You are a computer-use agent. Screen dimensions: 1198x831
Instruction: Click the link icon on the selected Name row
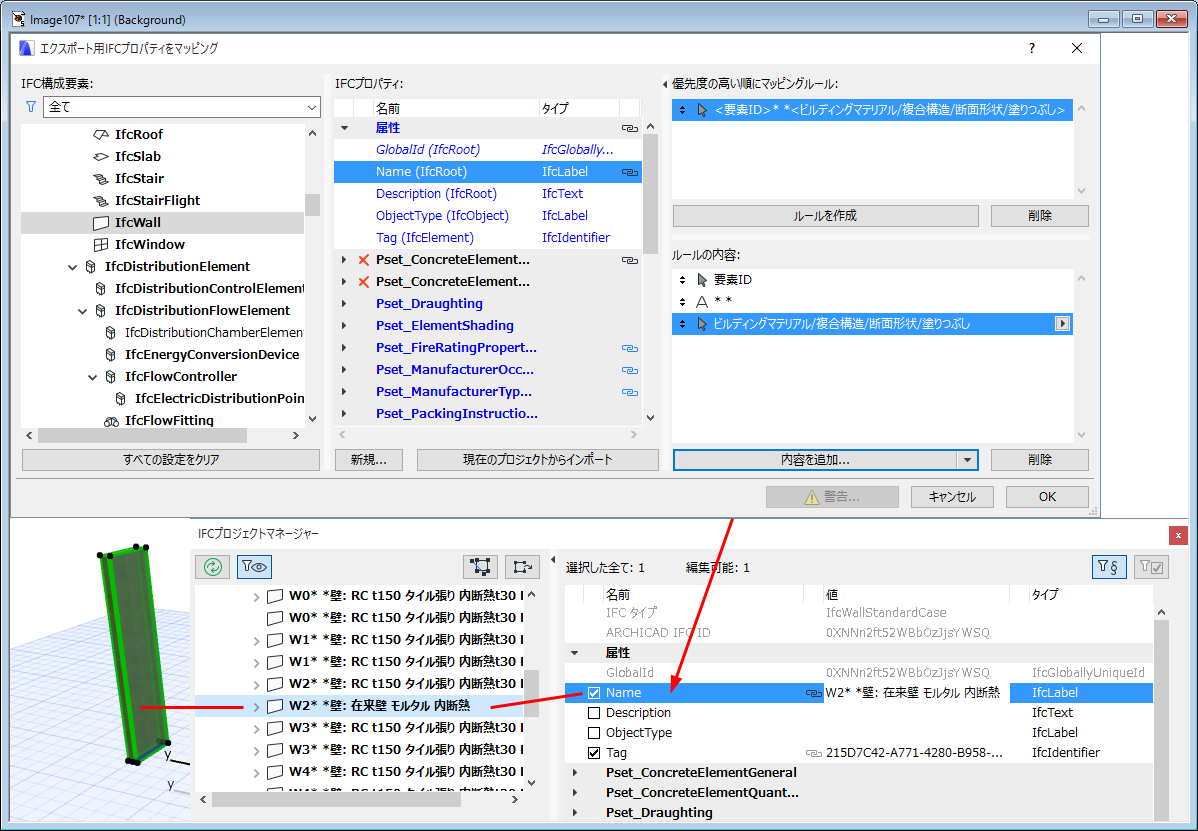814,694
